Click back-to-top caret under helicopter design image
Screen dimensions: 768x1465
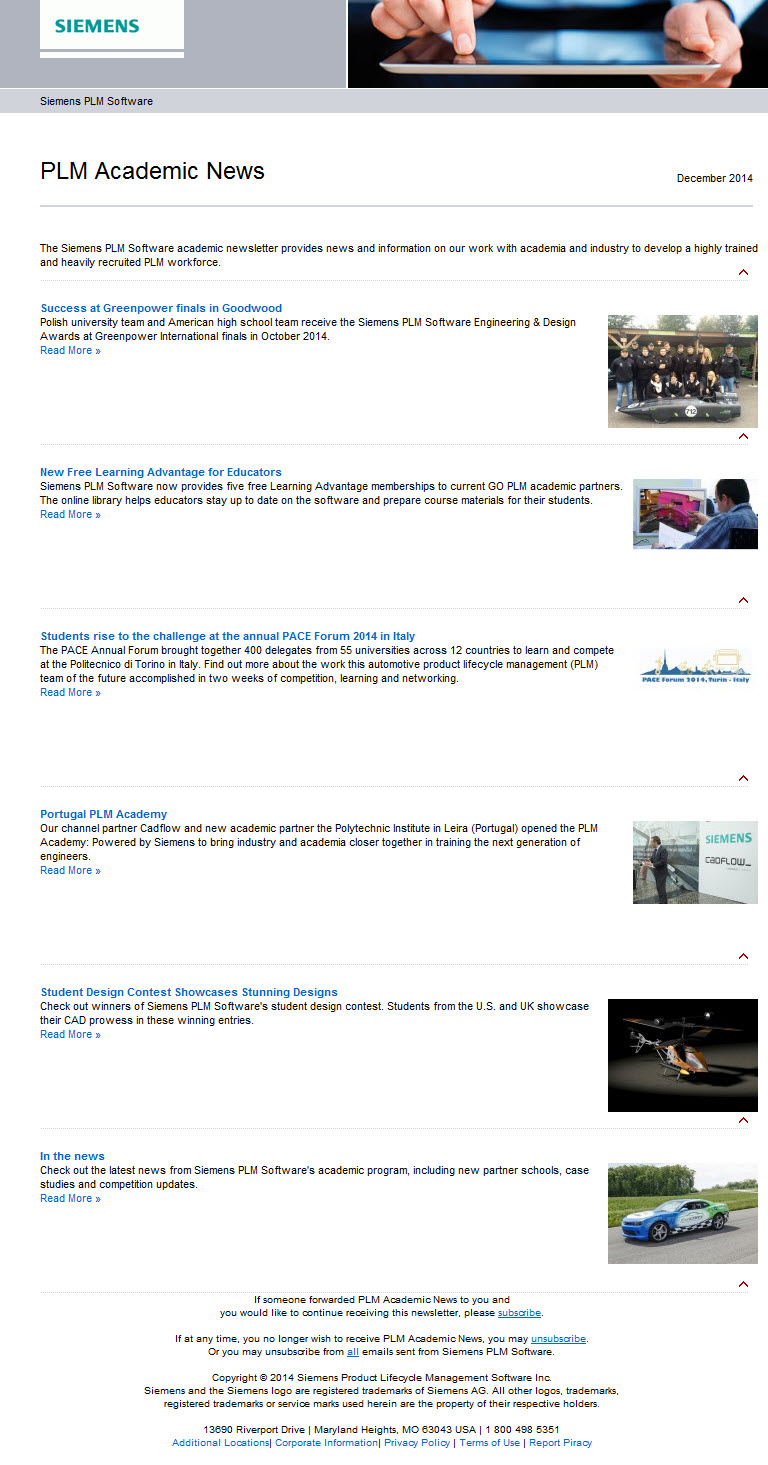pyautogui.click(x=743, y=1120)
